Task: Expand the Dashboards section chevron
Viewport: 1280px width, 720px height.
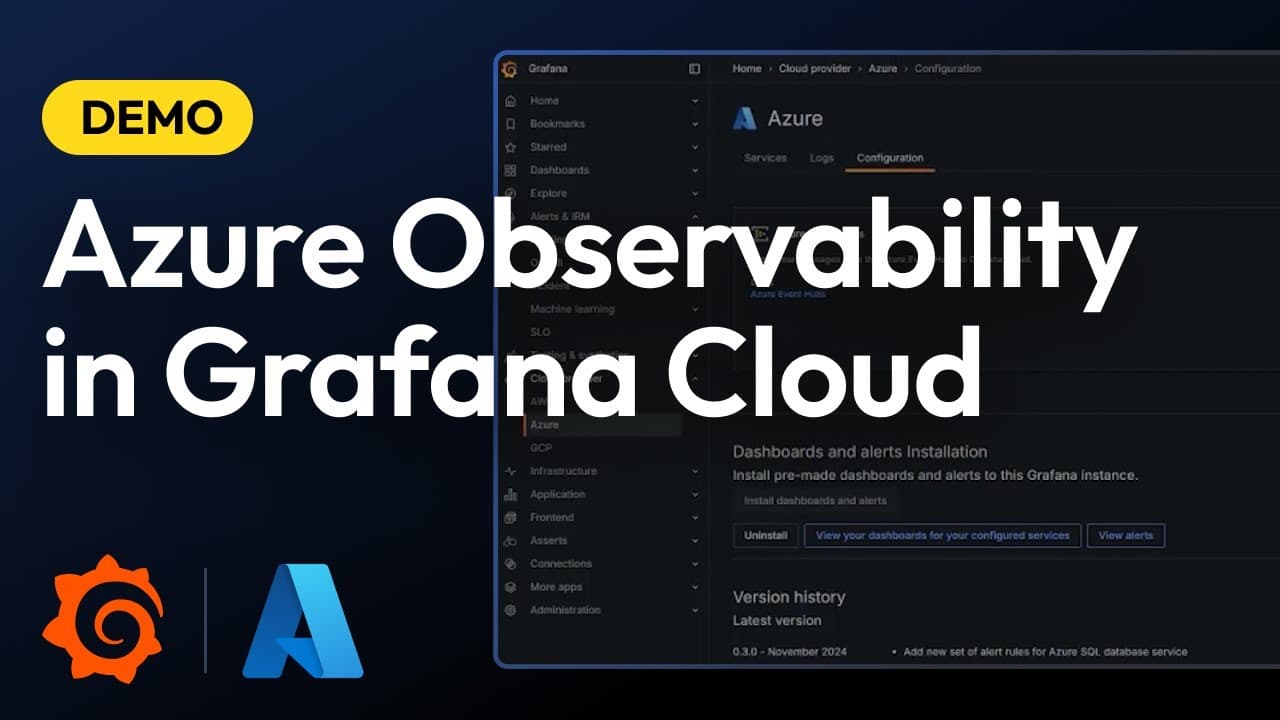Action: point(695,170)
